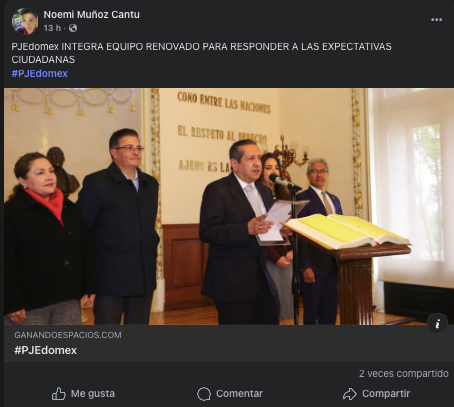Image resolution: width=454 pixels, height=407 pixels.
Task: View the 2 veces compartido share count
Action: (404, 374)
